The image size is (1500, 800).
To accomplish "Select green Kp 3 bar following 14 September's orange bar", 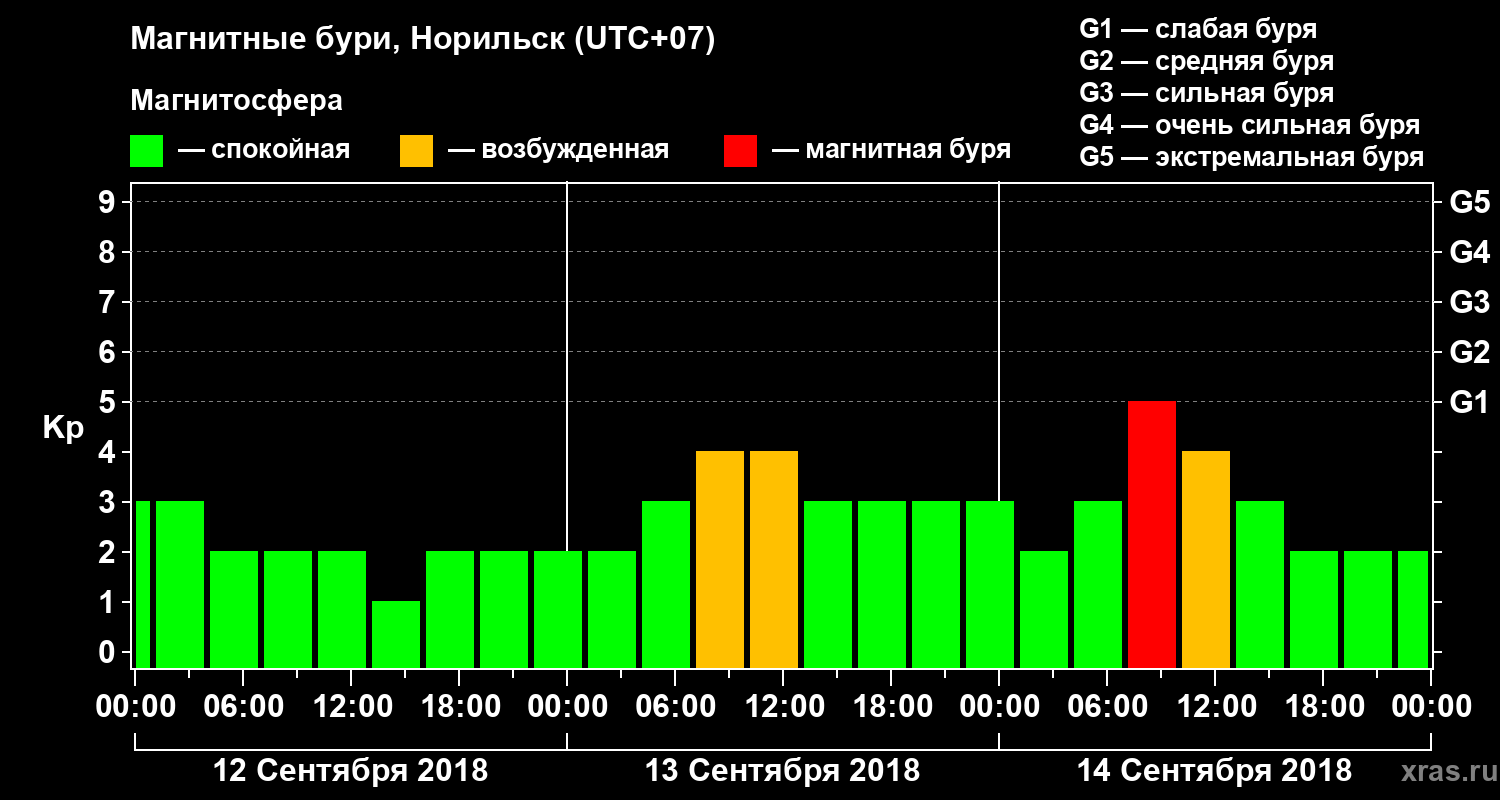I will point(1260,584).
